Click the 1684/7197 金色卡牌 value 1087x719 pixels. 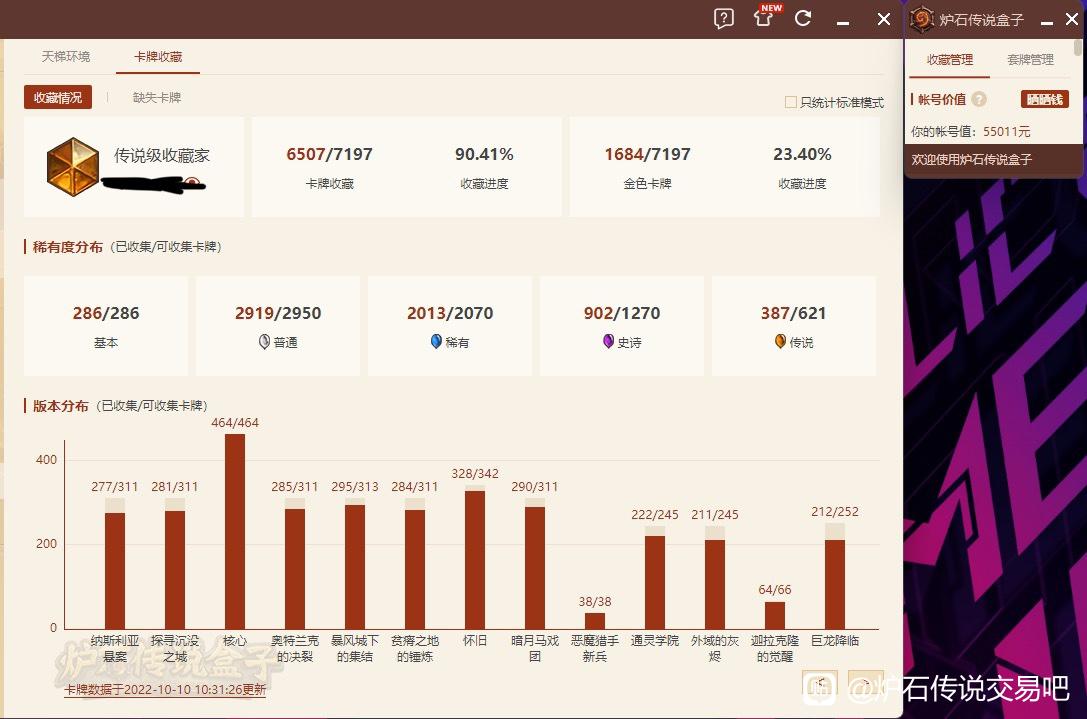point(647,154)
